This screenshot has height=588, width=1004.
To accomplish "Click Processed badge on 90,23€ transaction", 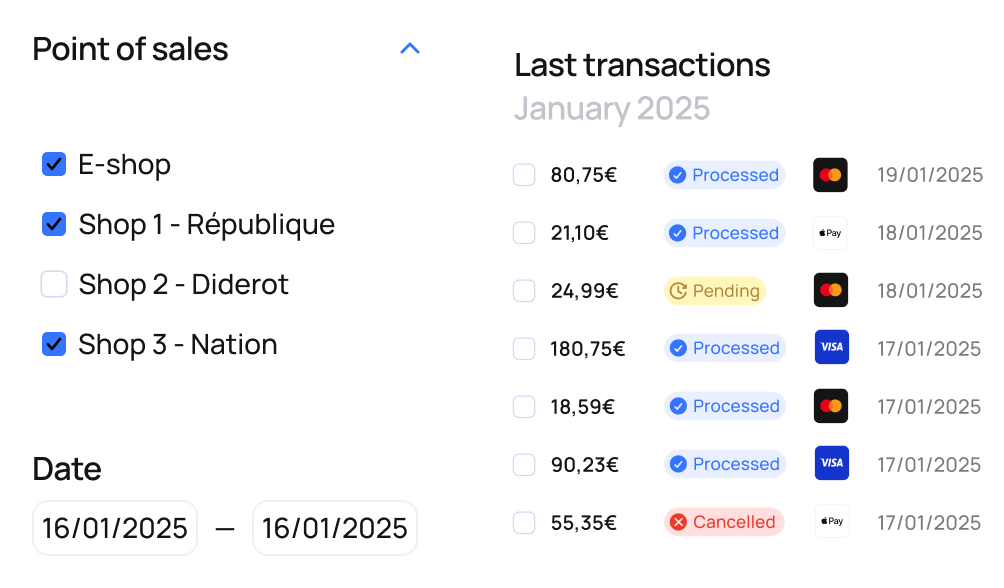I will (725, 464).
